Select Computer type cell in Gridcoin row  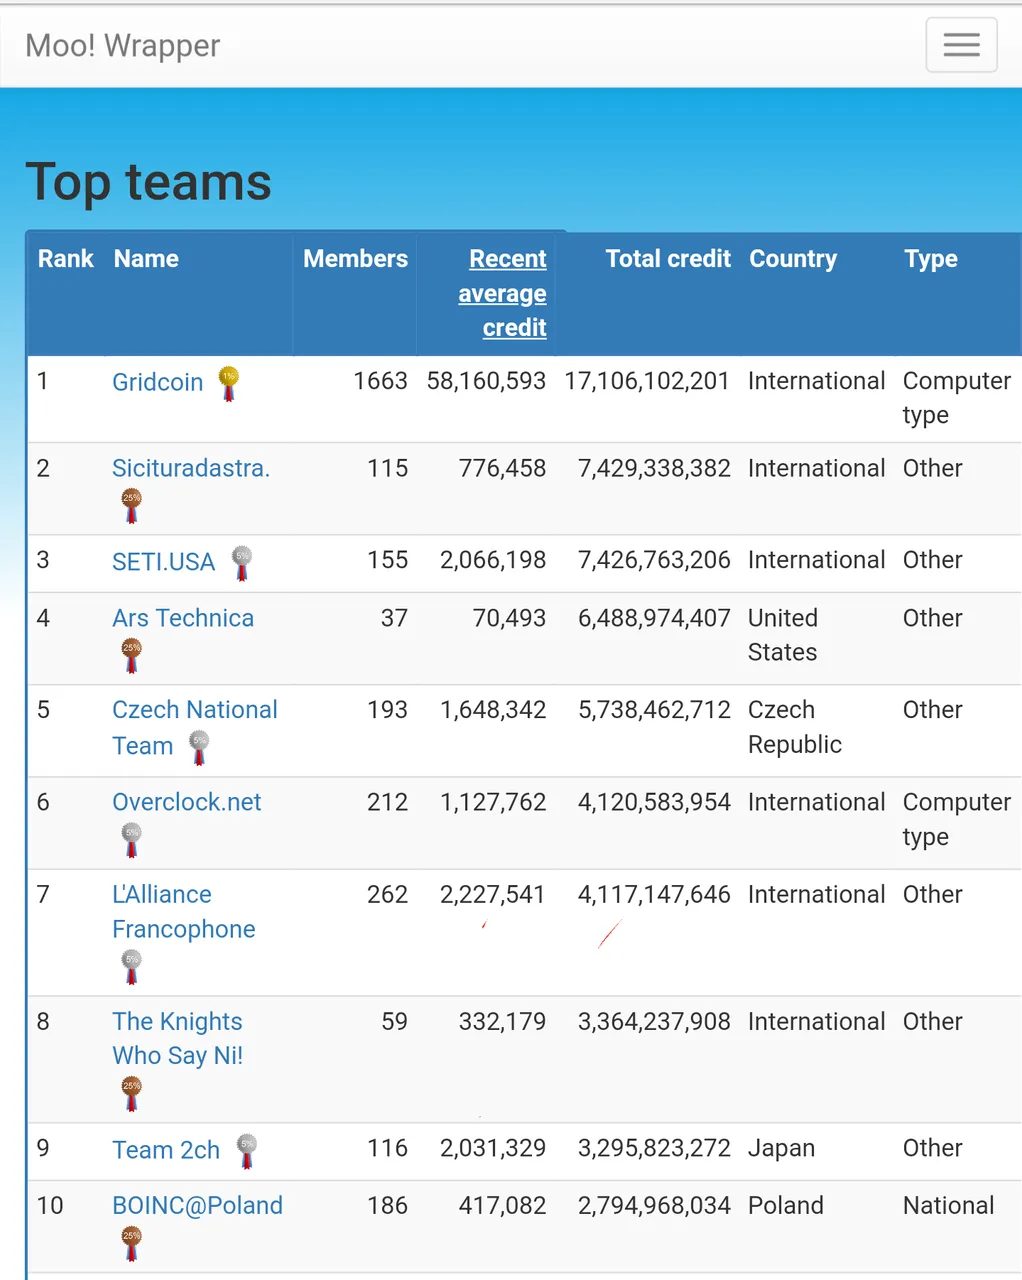point(957,398)
